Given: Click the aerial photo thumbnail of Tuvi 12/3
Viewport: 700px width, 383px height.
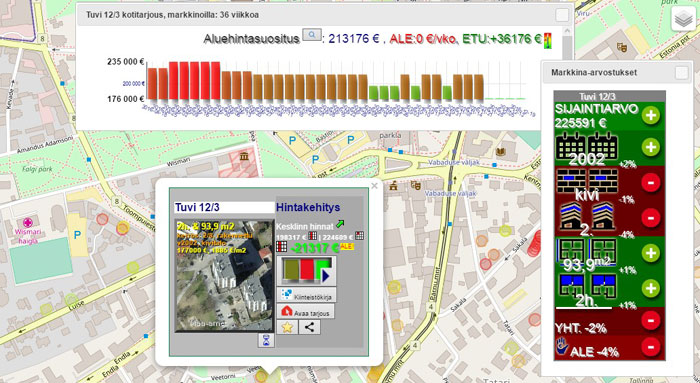Looking at the screenshot, I should pos(224,275).
